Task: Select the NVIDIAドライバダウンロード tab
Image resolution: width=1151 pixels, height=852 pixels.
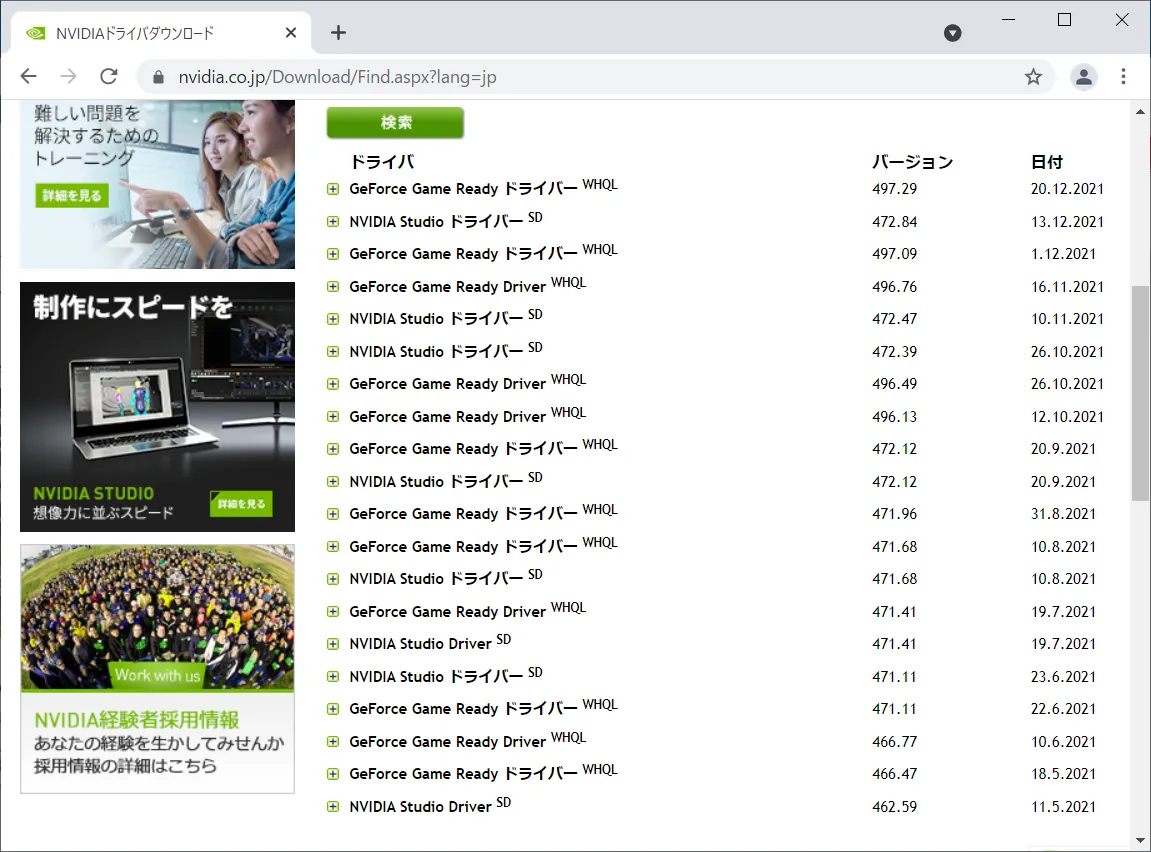Action: click(x=161, y=33)
